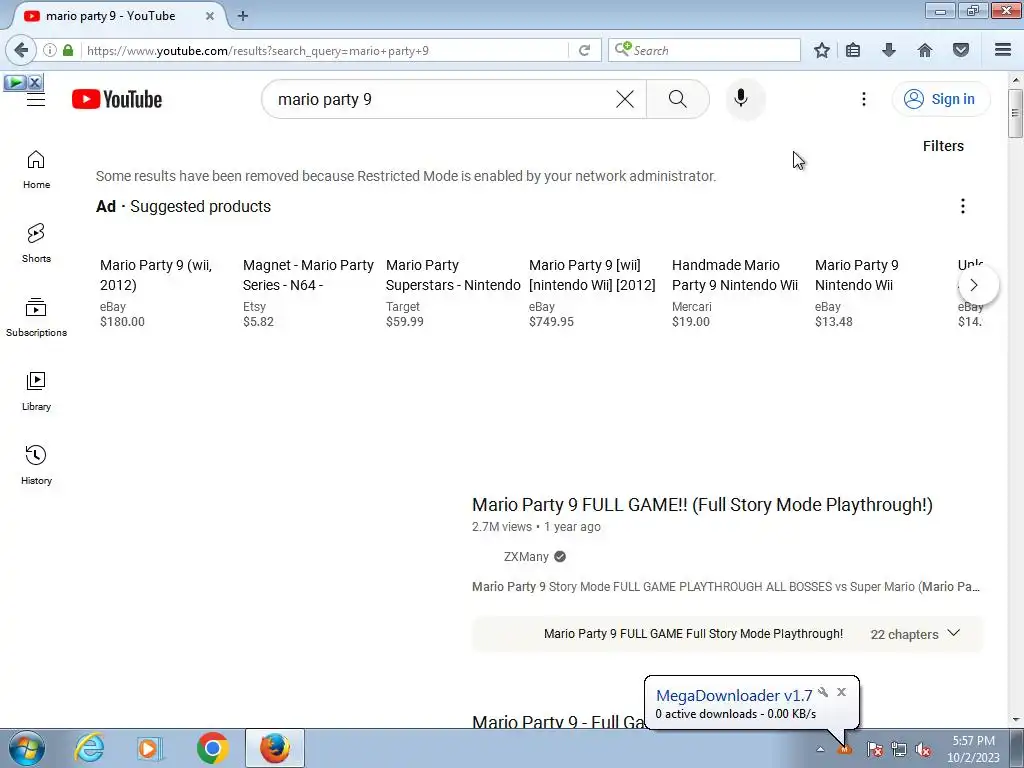Click the MegaDownloader tray icon

point(845,750)
